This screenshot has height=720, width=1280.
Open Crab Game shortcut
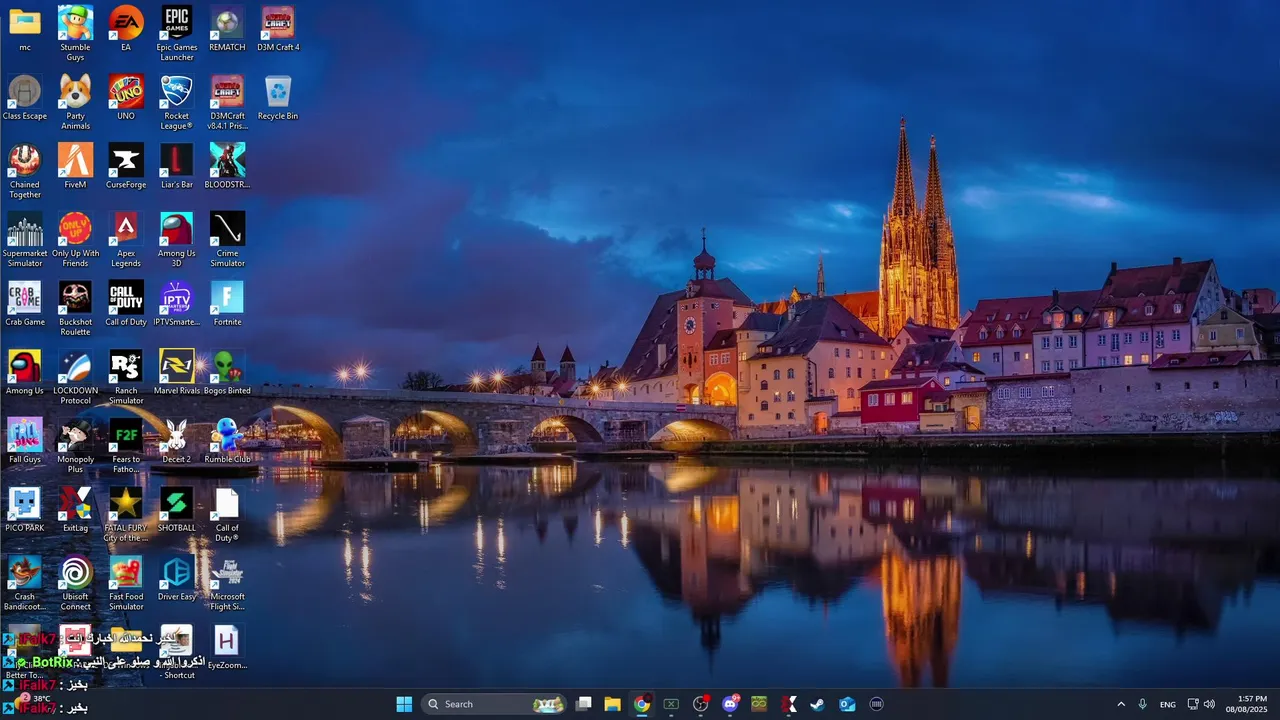click(25, 304)
